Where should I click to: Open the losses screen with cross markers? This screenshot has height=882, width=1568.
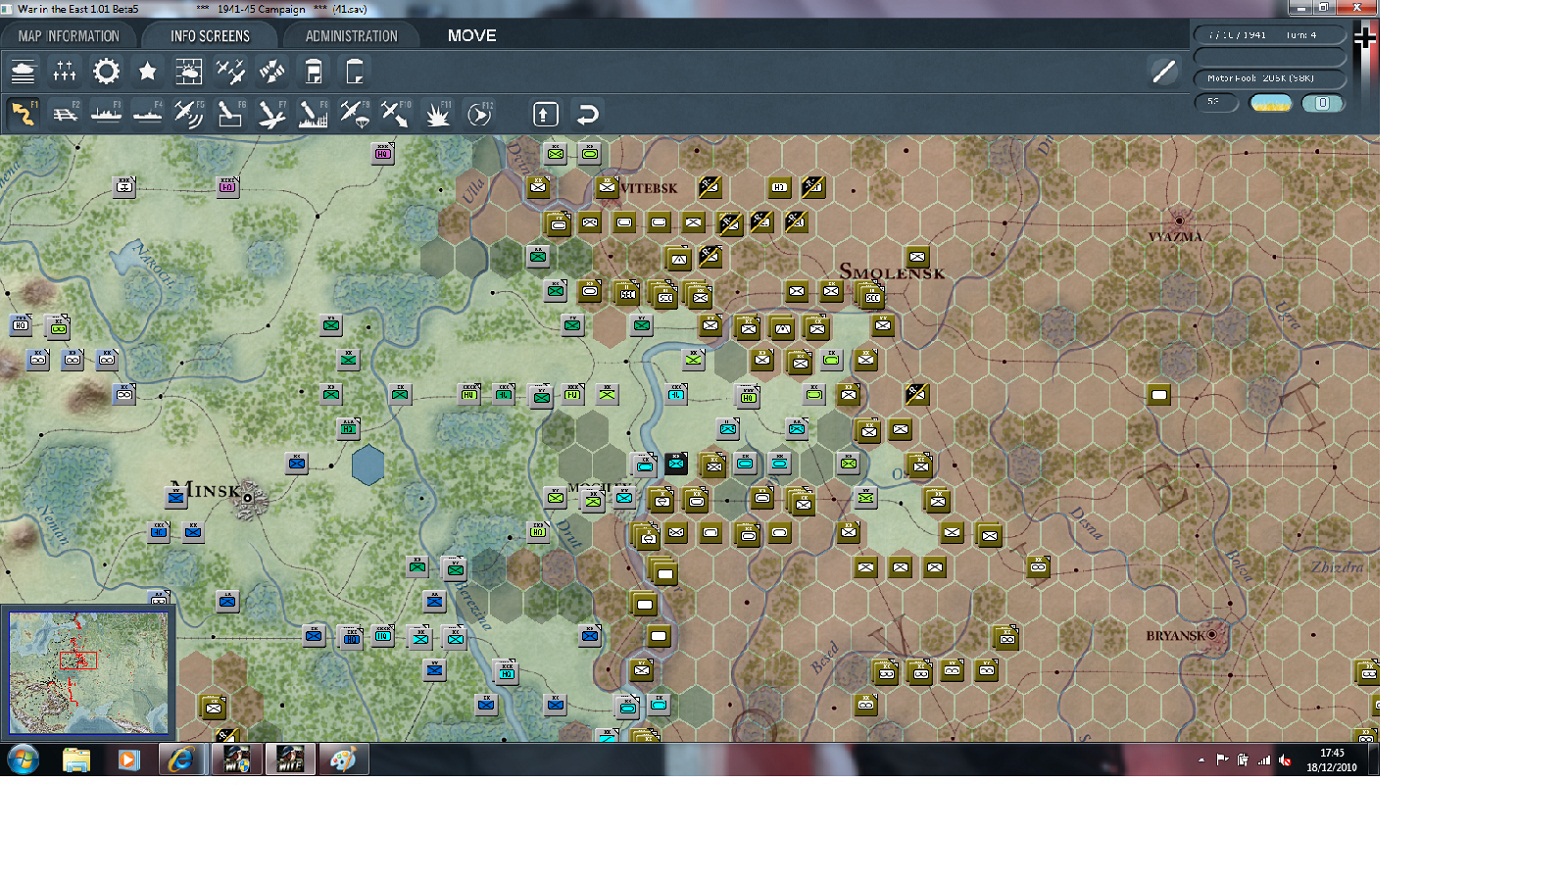tap(65, 72)
